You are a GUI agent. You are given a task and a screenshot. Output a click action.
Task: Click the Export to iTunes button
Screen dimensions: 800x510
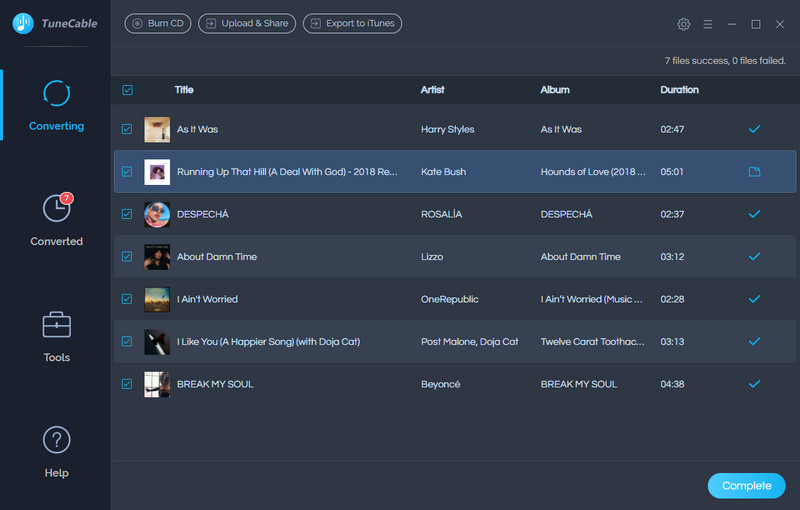[x=353, y=23]
